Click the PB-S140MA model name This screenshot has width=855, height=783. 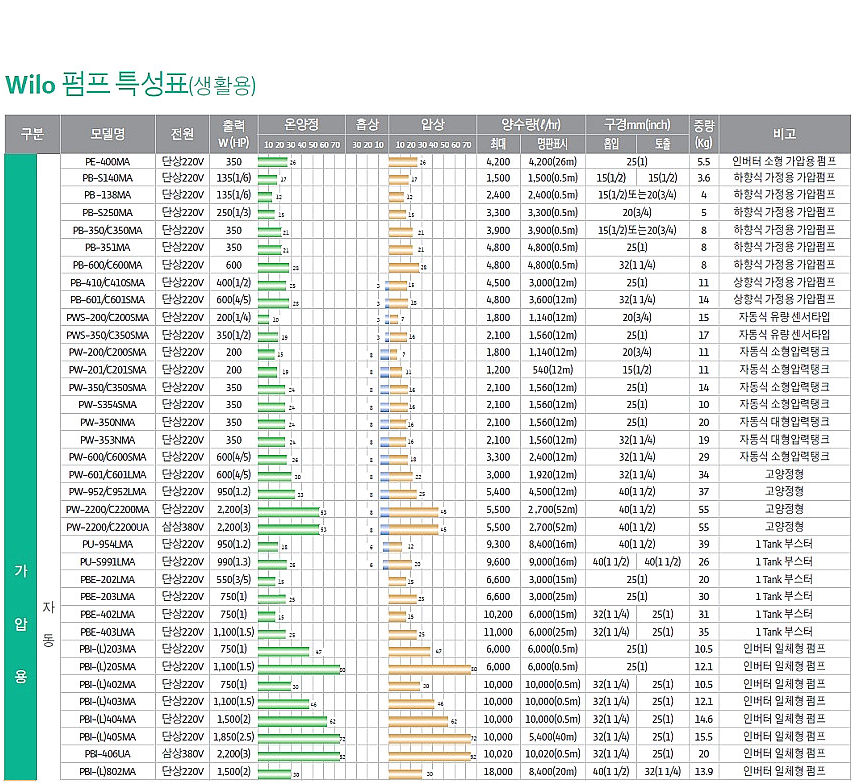point(106,178)
